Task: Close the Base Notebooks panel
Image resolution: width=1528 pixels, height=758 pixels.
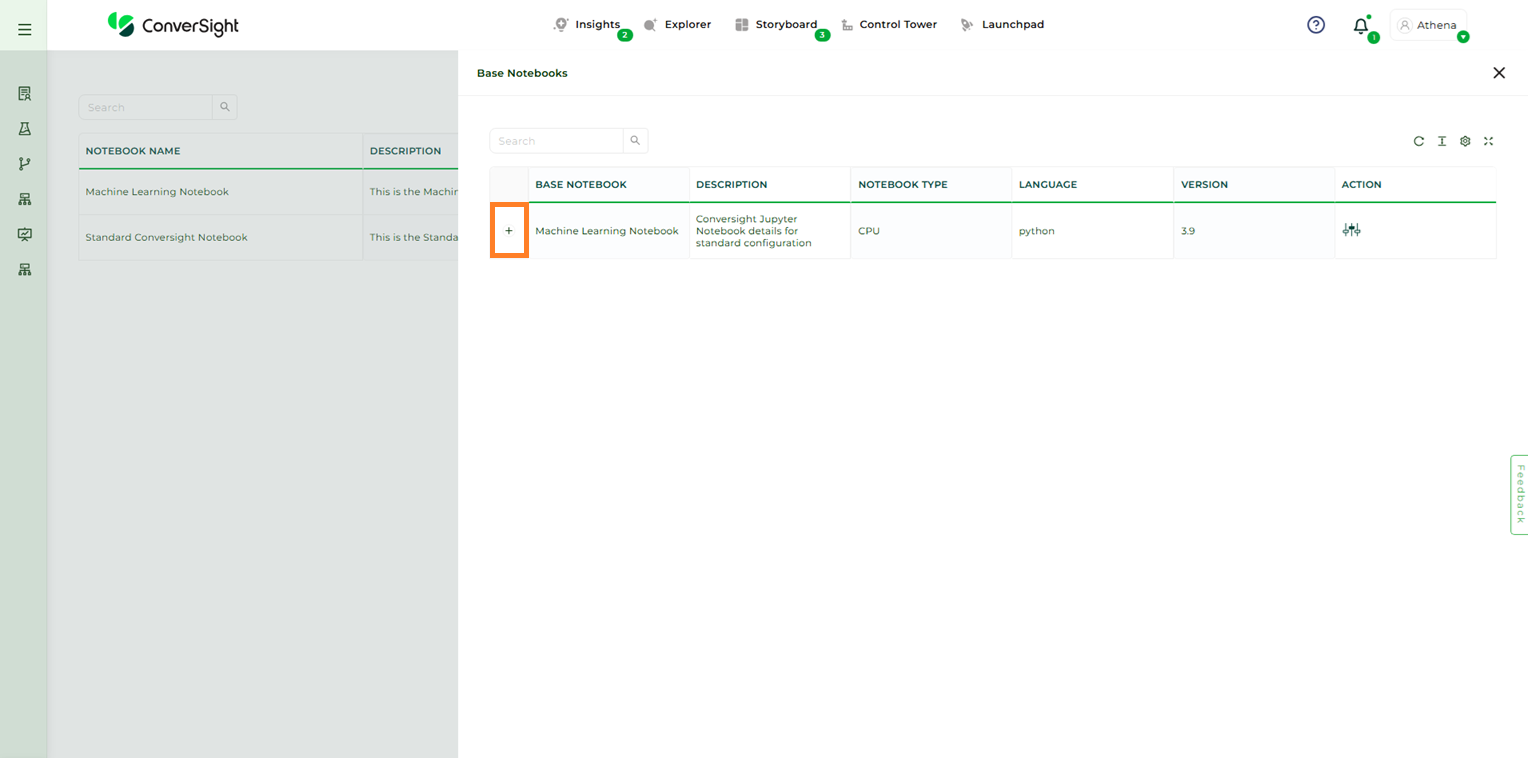Action: click(1498, 73)
